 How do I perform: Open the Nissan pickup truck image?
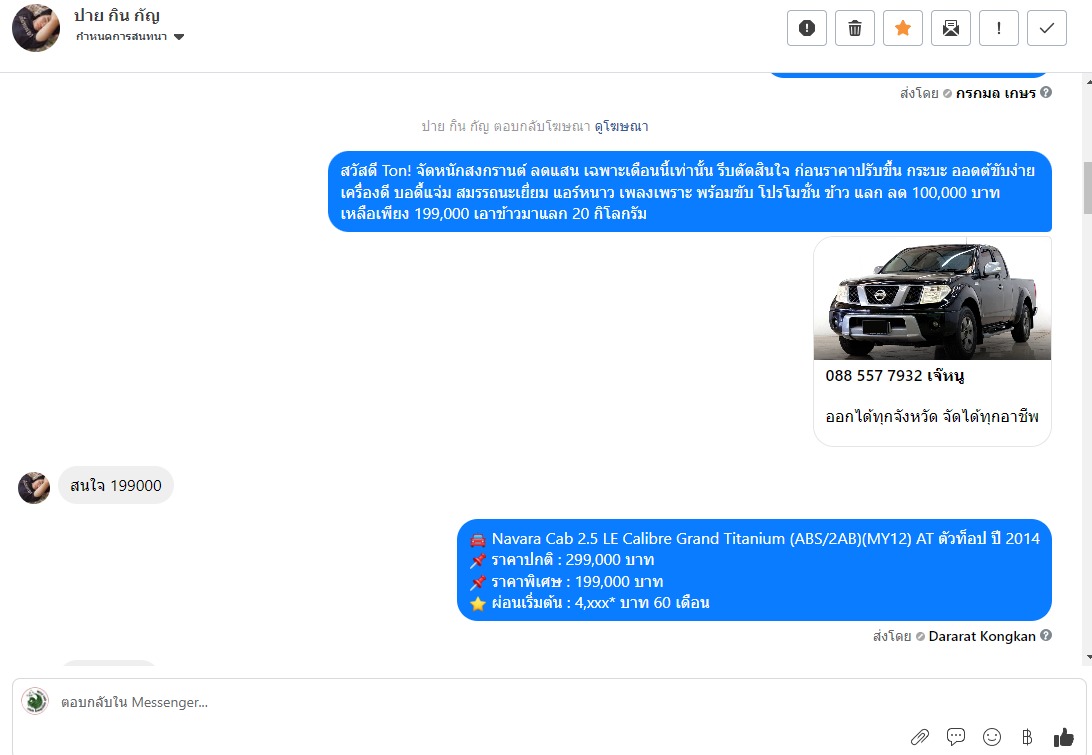(932, 298)
